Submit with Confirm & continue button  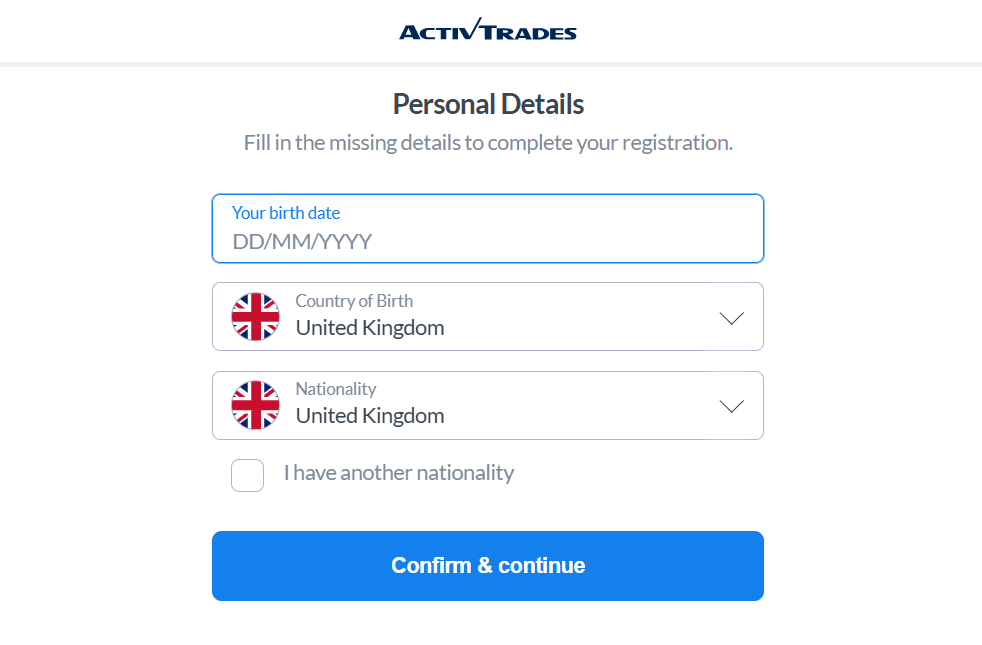488,566
